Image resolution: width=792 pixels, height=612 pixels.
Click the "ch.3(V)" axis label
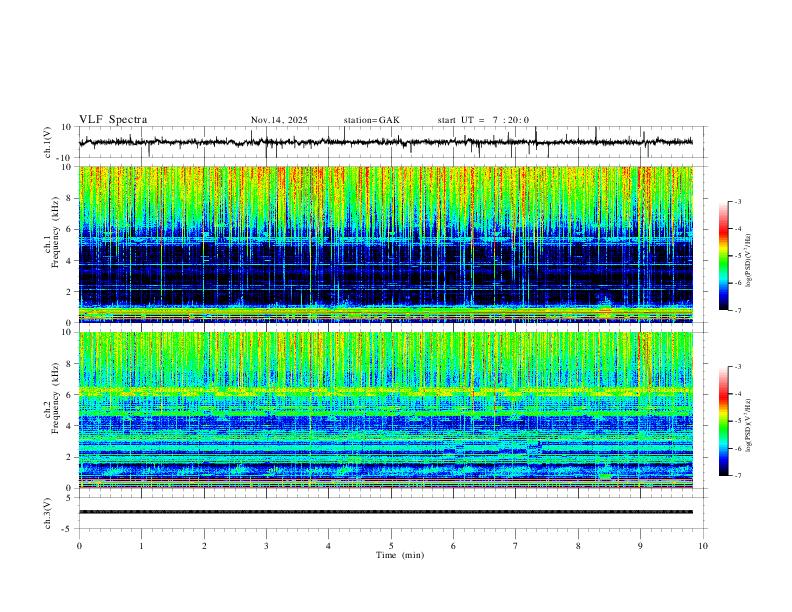48,513
